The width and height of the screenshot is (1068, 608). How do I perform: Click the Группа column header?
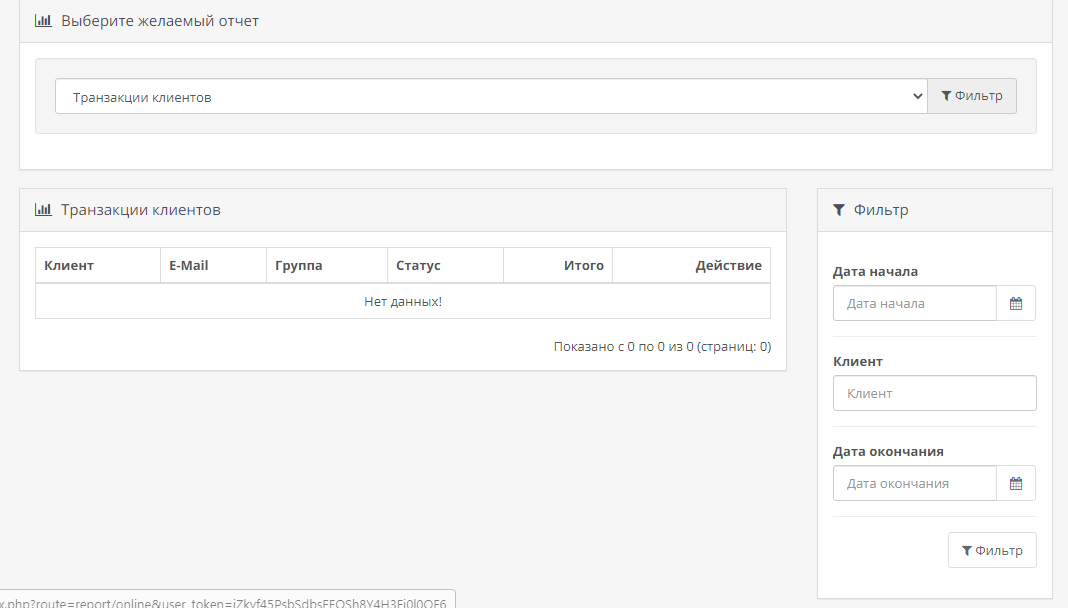pos(299,266)
